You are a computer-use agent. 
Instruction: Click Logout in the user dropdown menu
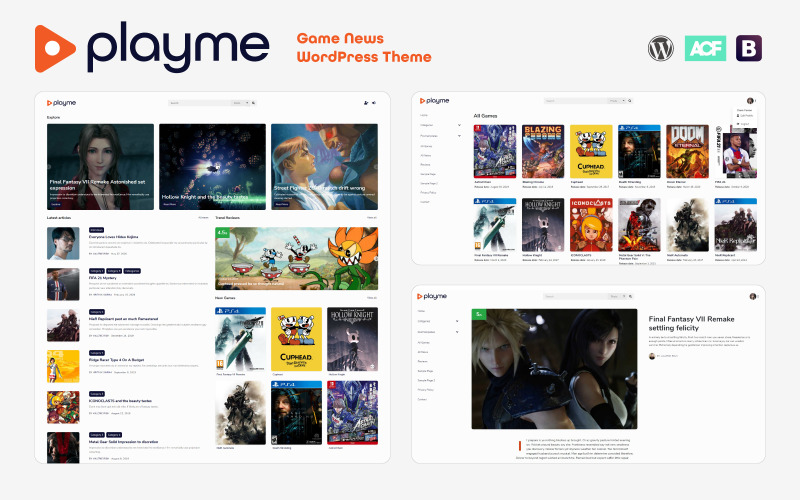tap(747, 124)
